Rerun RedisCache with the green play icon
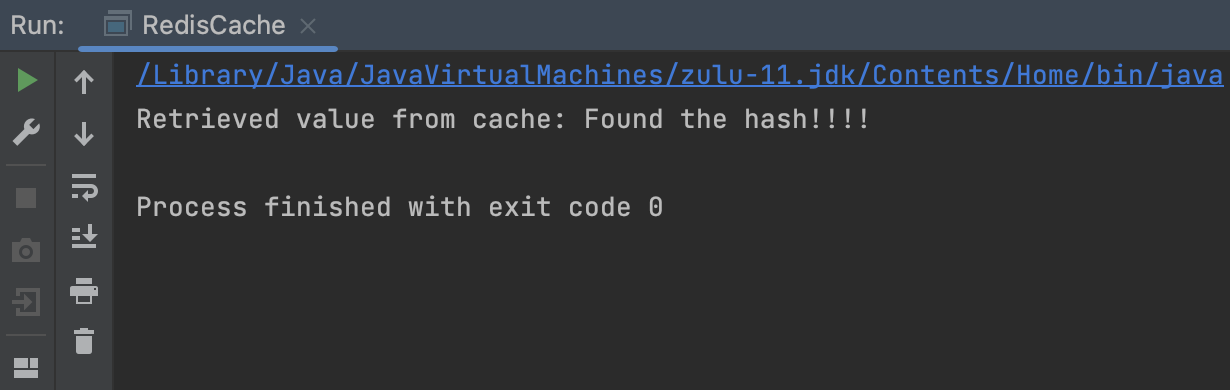Image resolution: width=1230 pixels, height=390 pixels. (27, 81)
